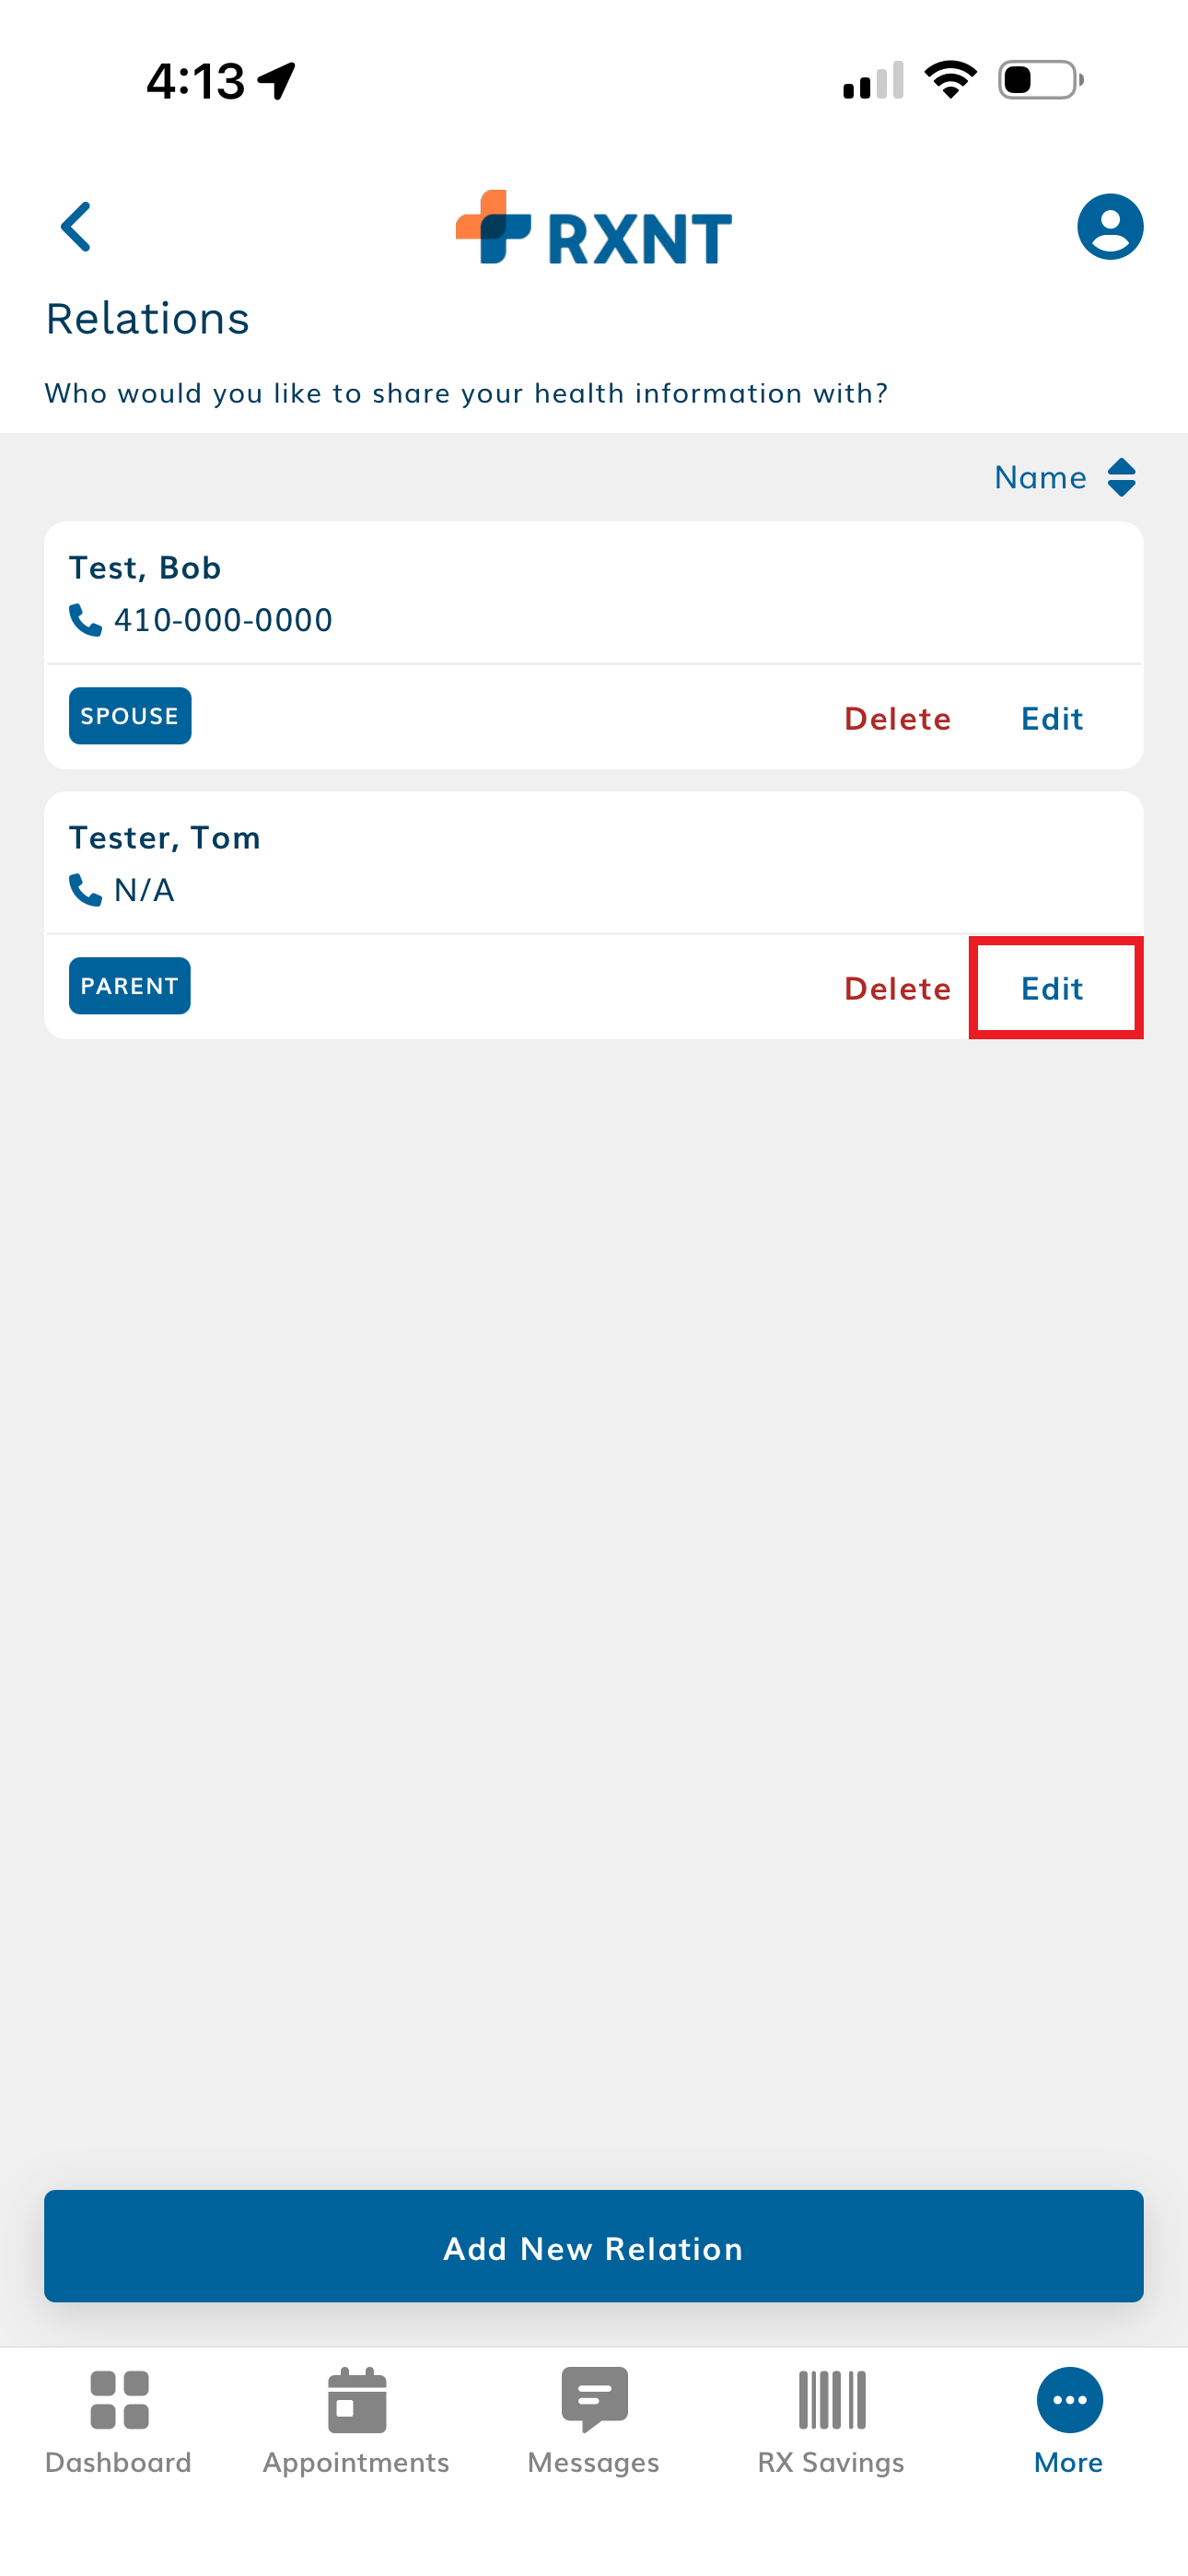Image resolution: width=1188 pixels, height=2576 pixels.
Task: Delete the Test, Bob relation
Action: click(897, 718)
